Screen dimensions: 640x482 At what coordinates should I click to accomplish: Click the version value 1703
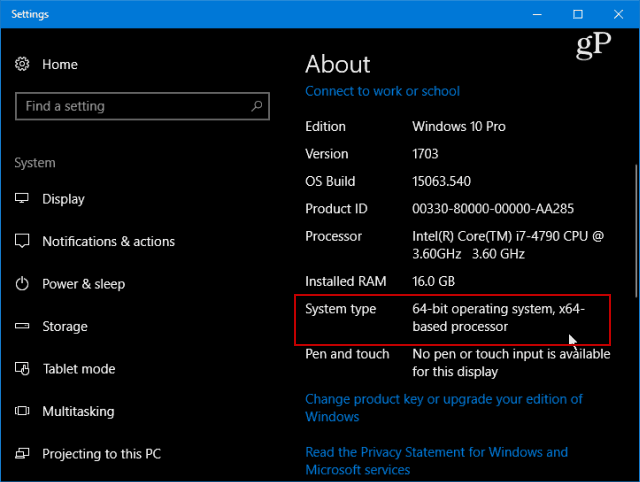tap(425, 153)
